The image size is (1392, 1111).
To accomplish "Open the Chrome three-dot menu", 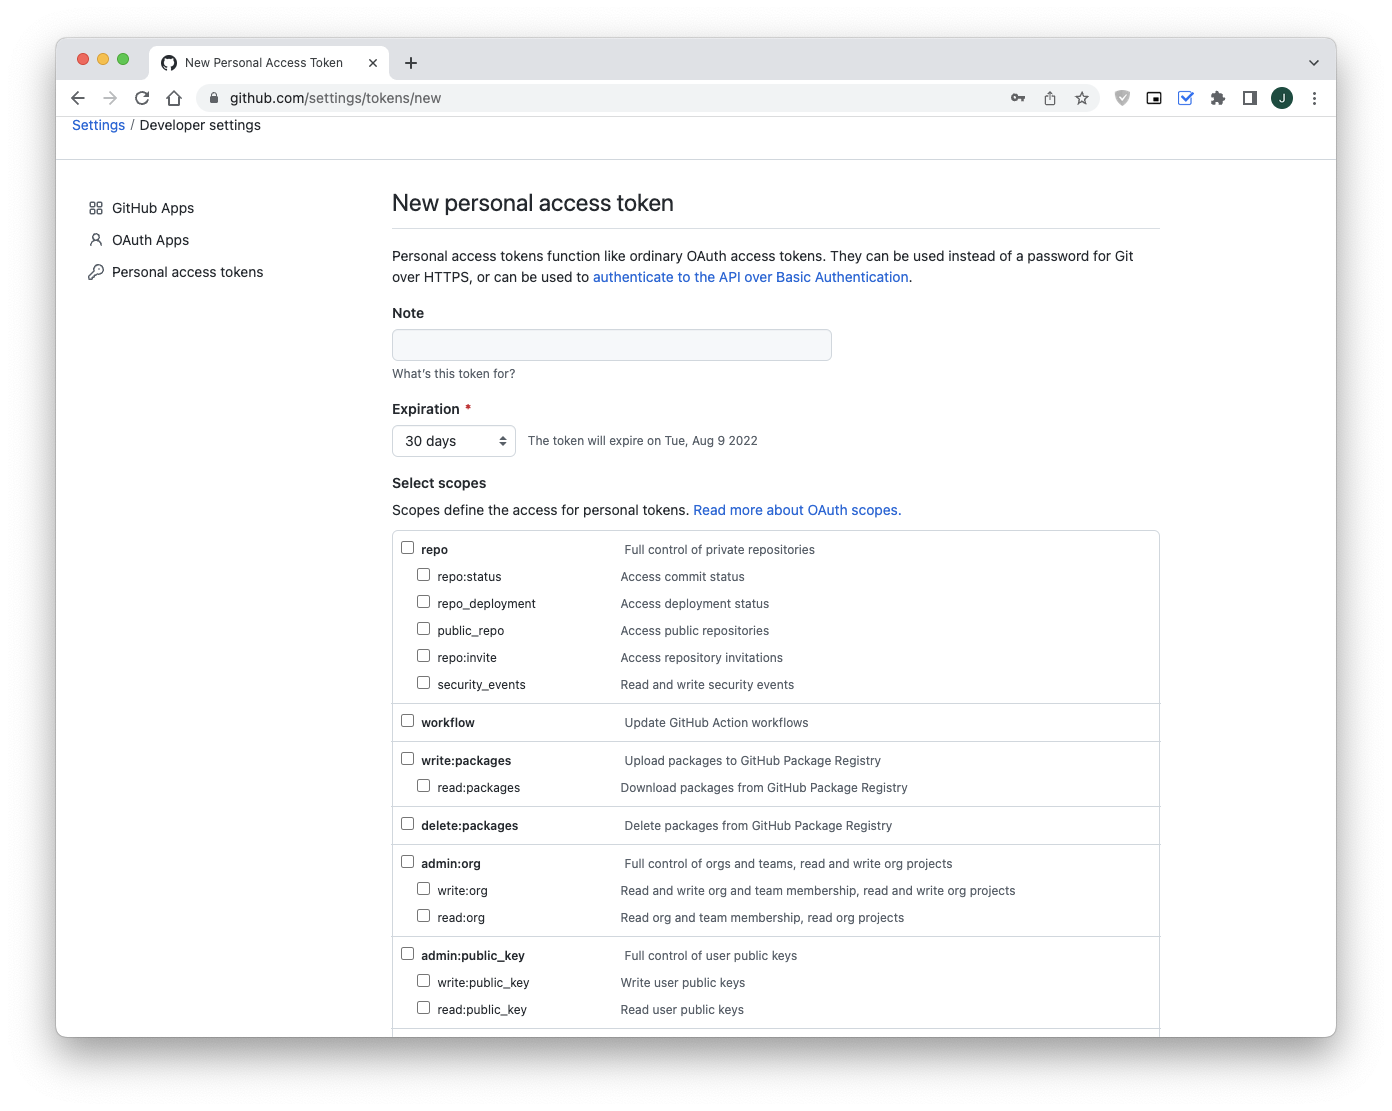I will coord(1314,98).
